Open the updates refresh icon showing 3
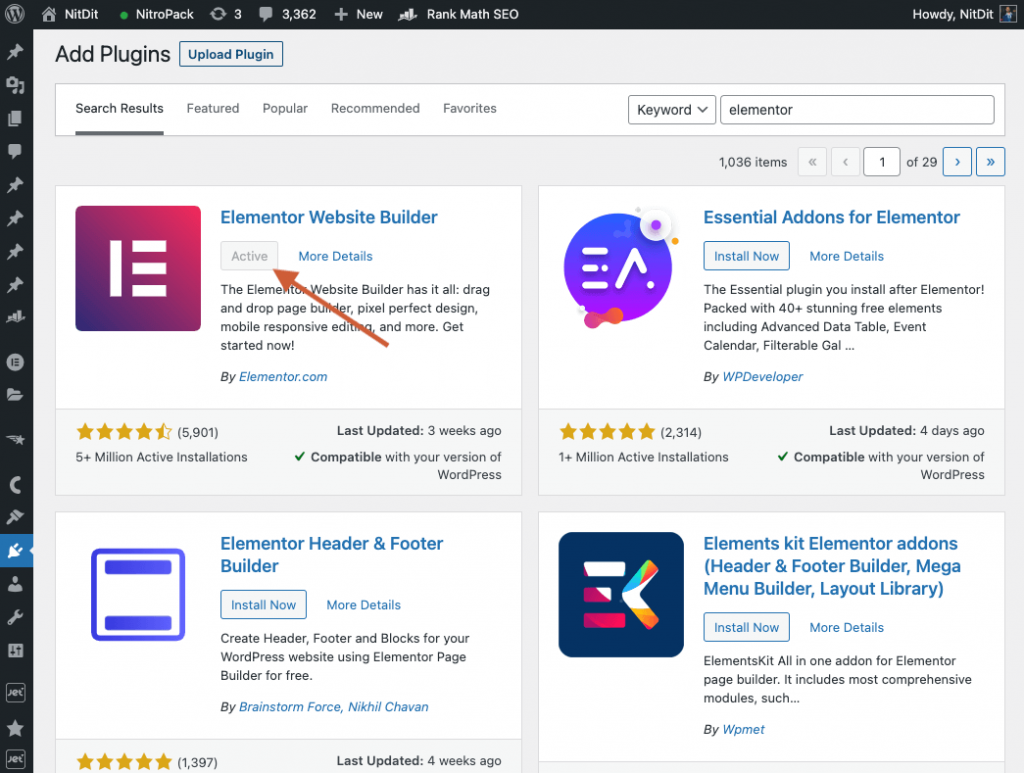Viewport: 1024px width, 773px height. click(218, 14)
